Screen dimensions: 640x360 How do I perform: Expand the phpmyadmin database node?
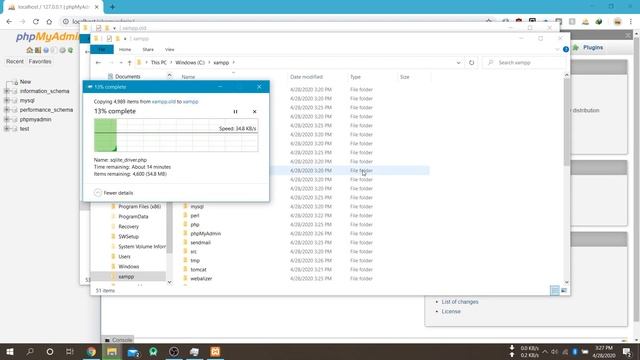coord(6,119)
